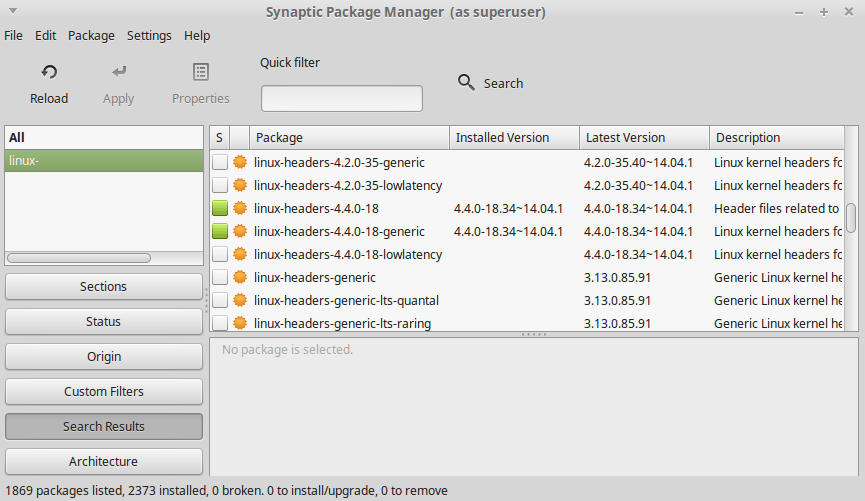Click supported icon beside linux-headers-generic

click(x=240, y=277)
